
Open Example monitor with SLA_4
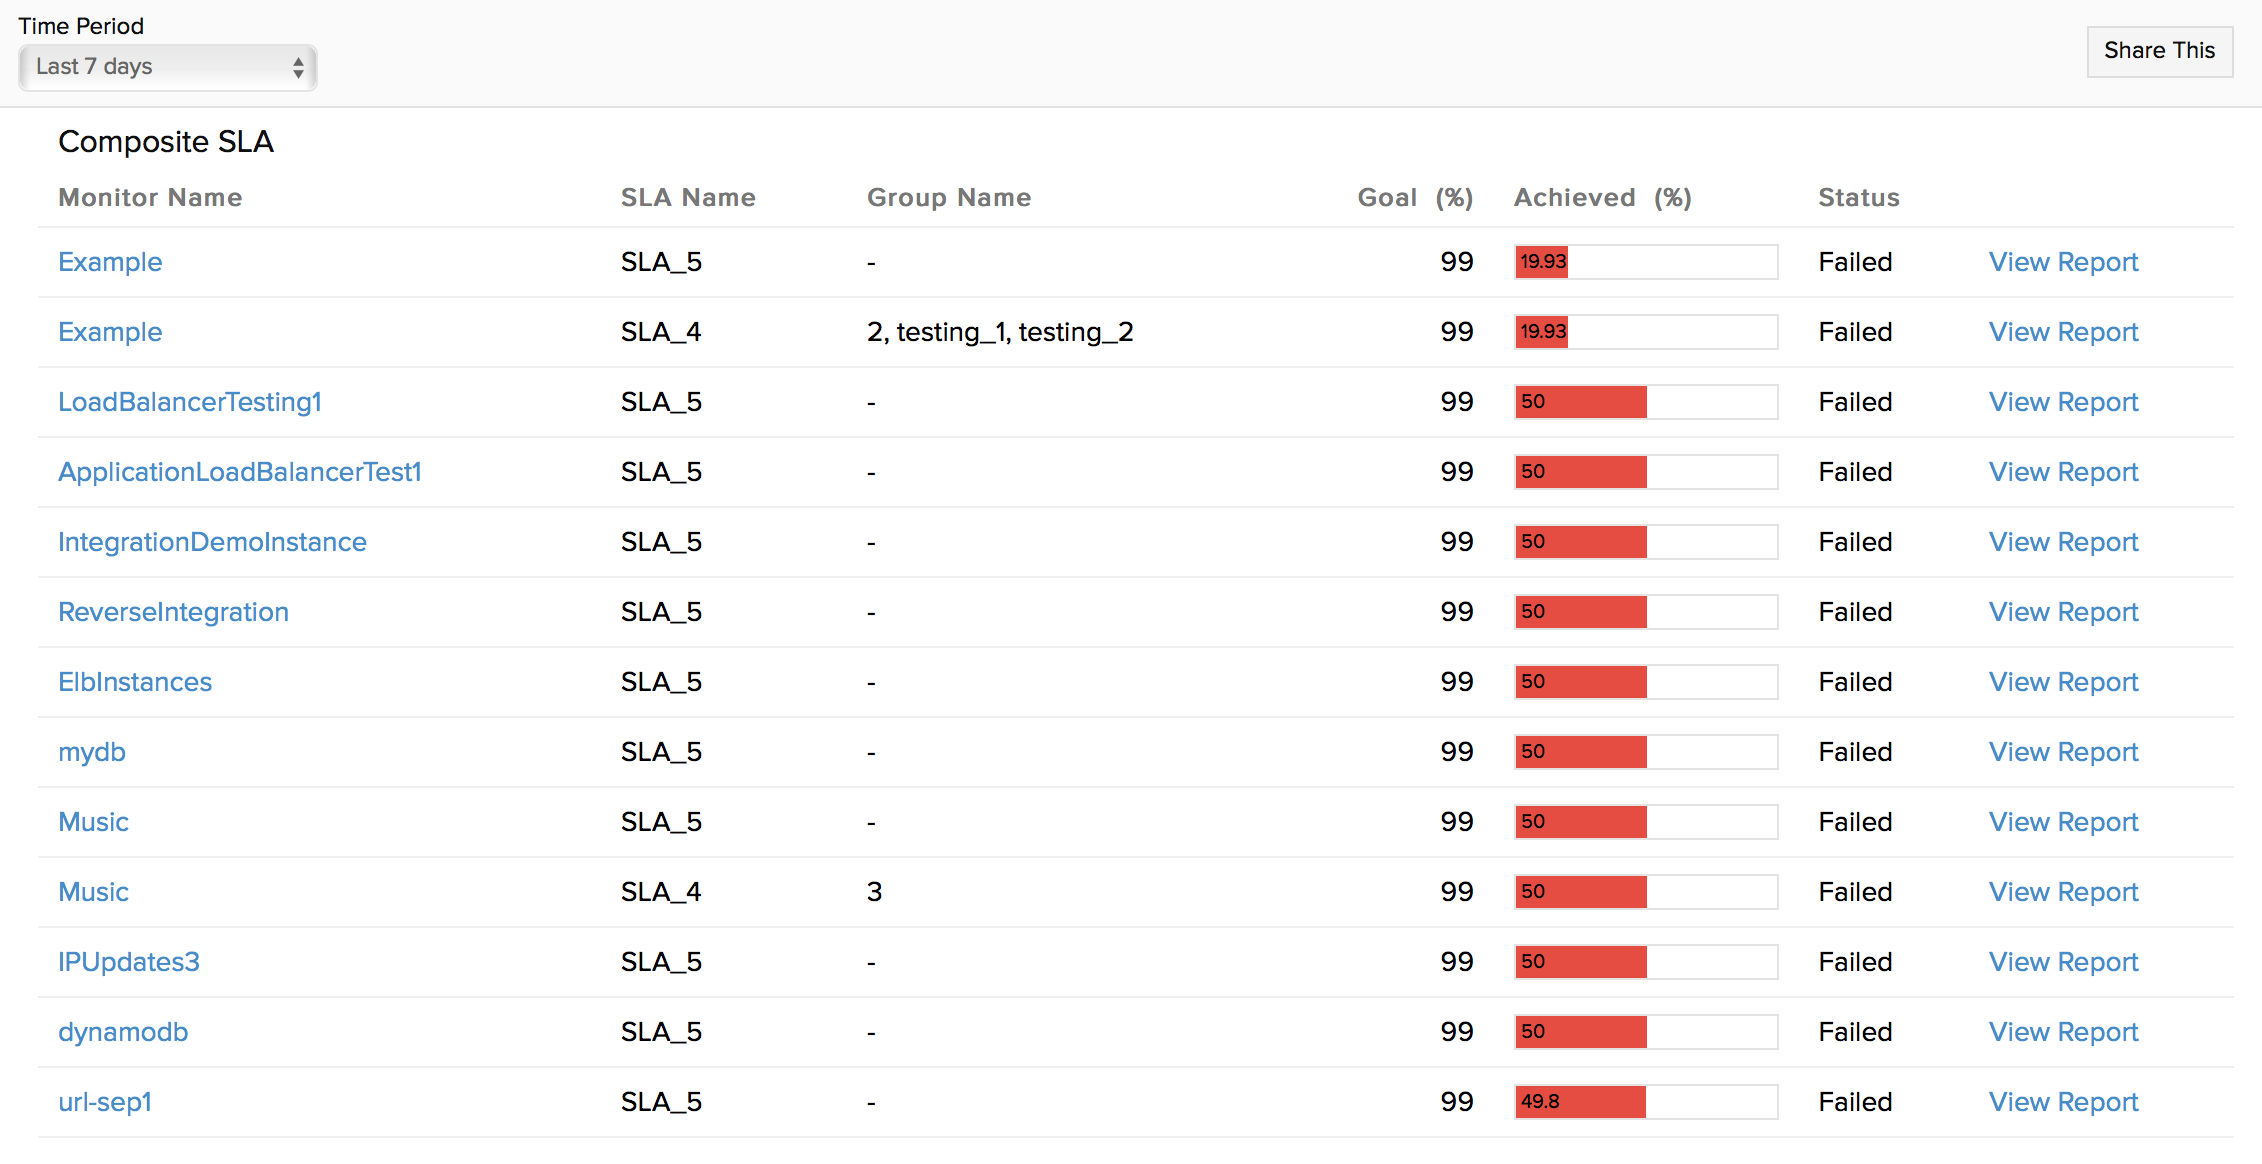coord(110,332)
